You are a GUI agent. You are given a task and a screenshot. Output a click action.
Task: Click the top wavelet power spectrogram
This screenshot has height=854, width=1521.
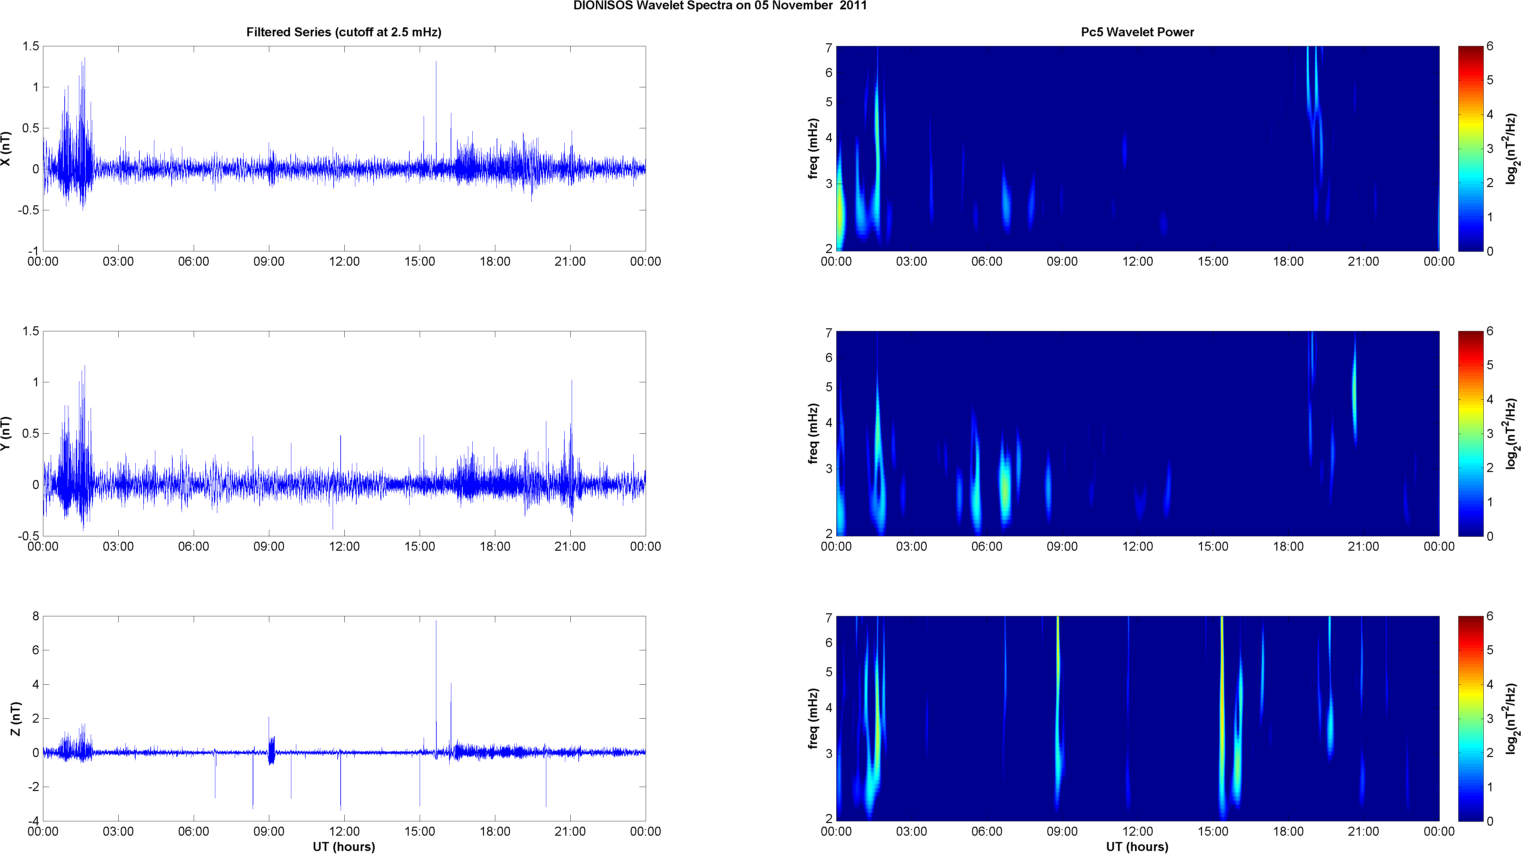1137,148
